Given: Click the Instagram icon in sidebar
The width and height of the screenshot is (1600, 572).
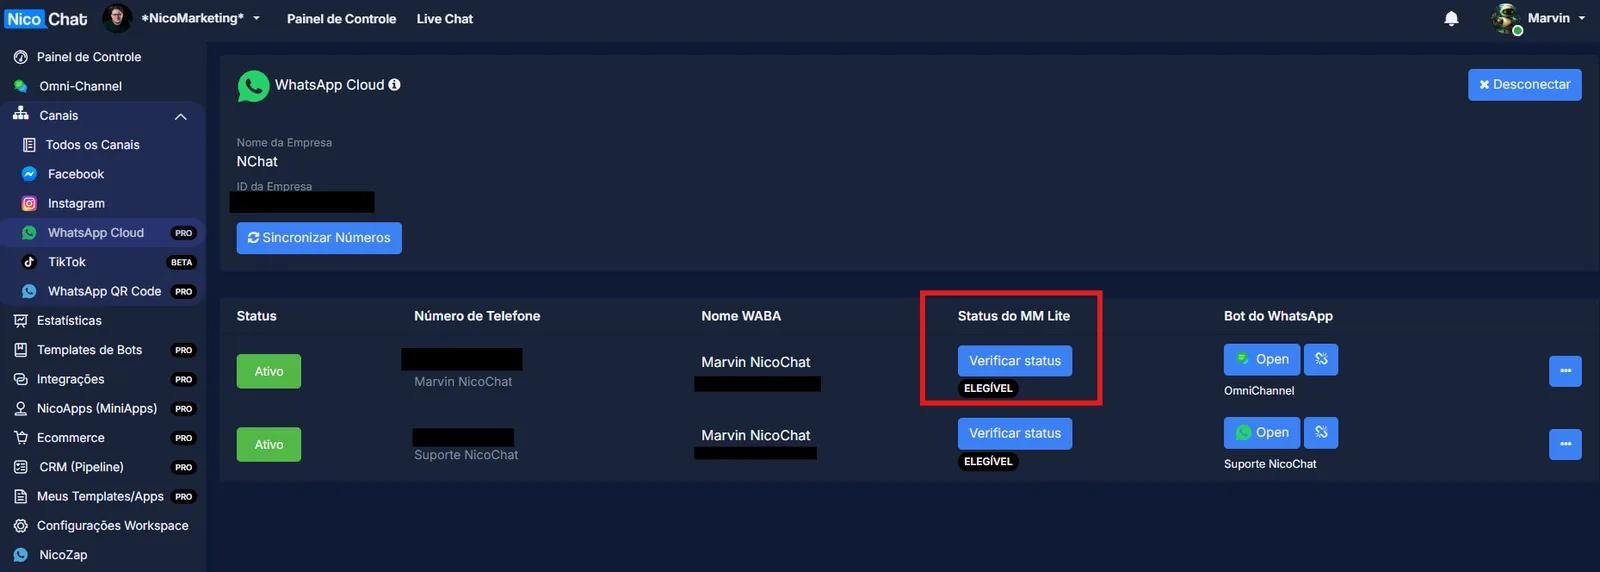Looking at the screenshot, I should click(29, 203).
